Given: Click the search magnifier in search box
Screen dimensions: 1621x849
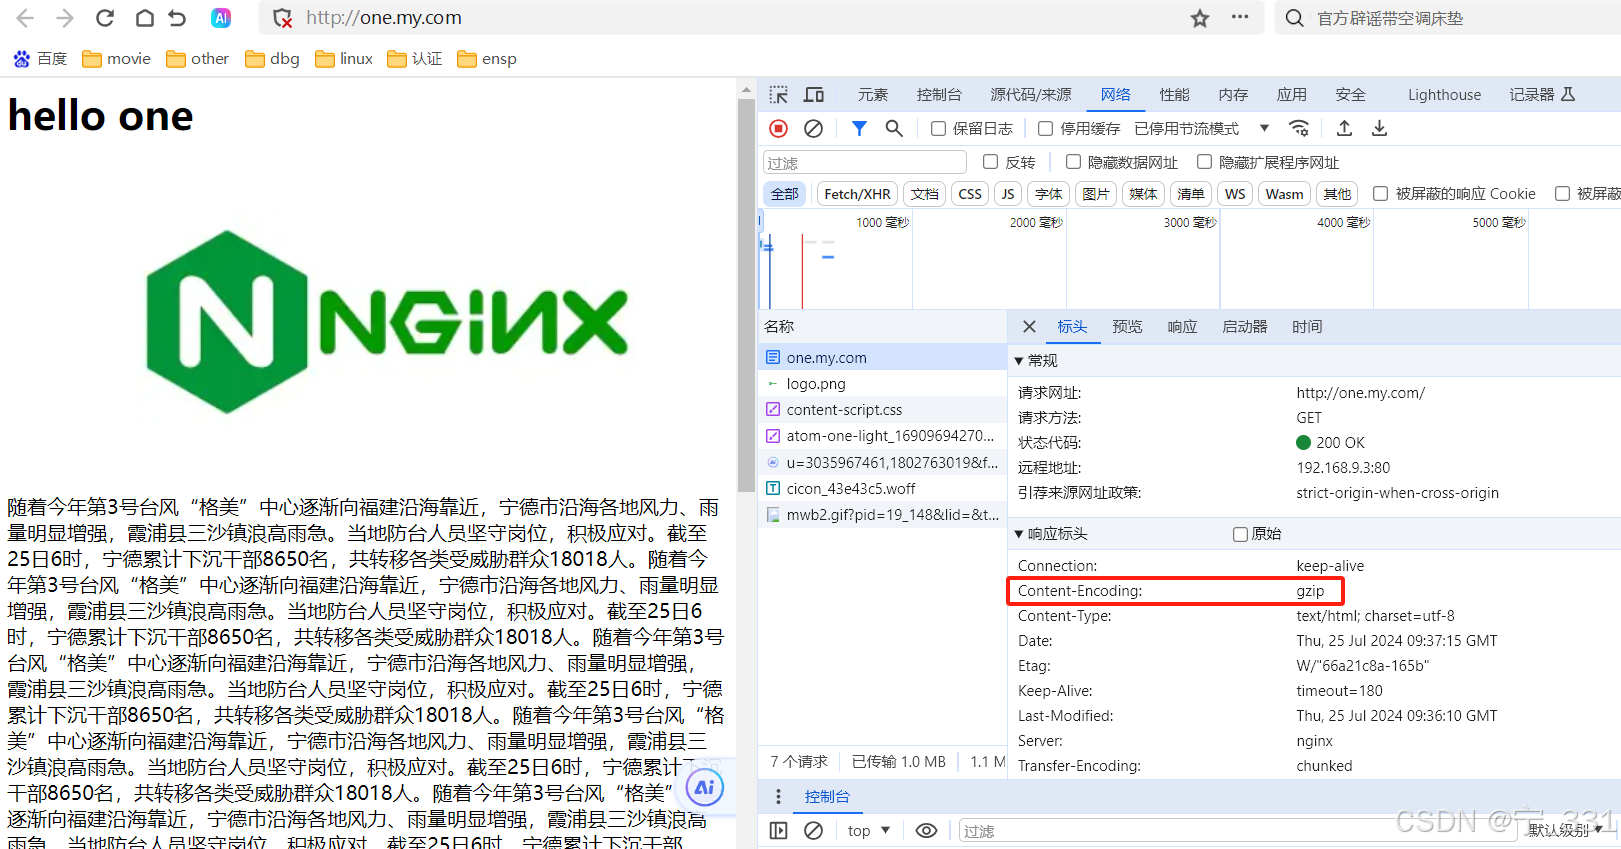Looking at the screenshot, I should (x=1294, y=18).
